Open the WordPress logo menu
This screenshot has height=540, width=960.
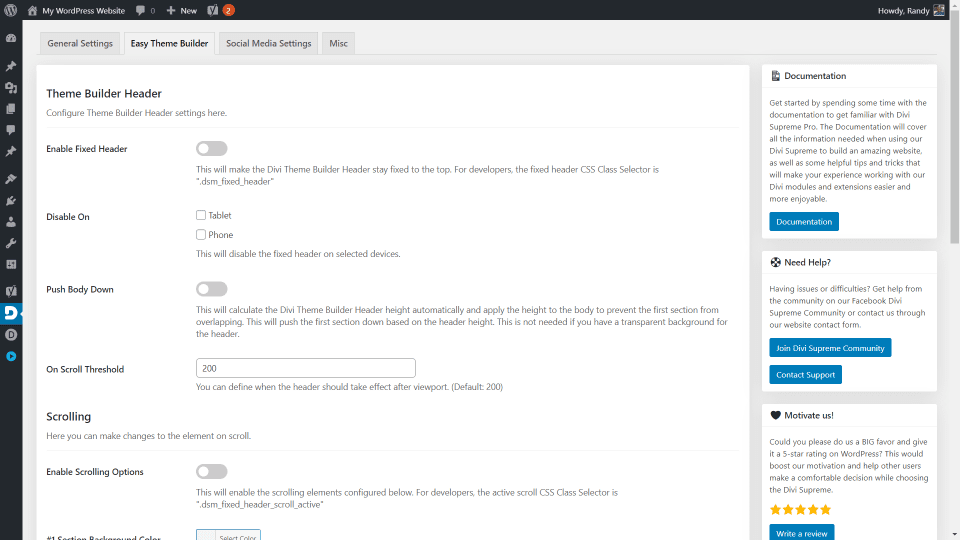11,10
